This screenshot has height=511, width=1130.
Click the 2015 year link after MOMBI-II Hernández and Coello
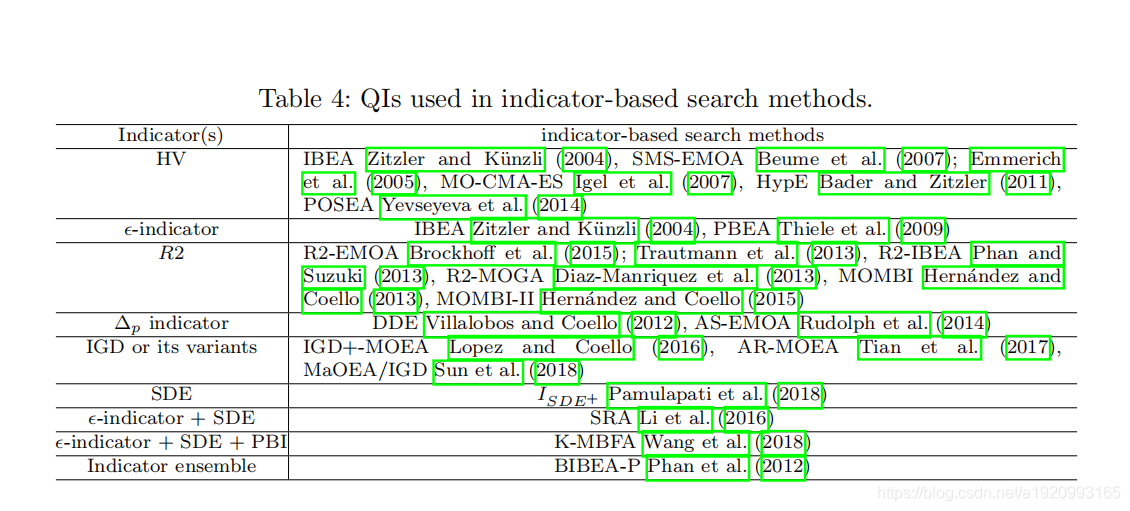(774, 299)
